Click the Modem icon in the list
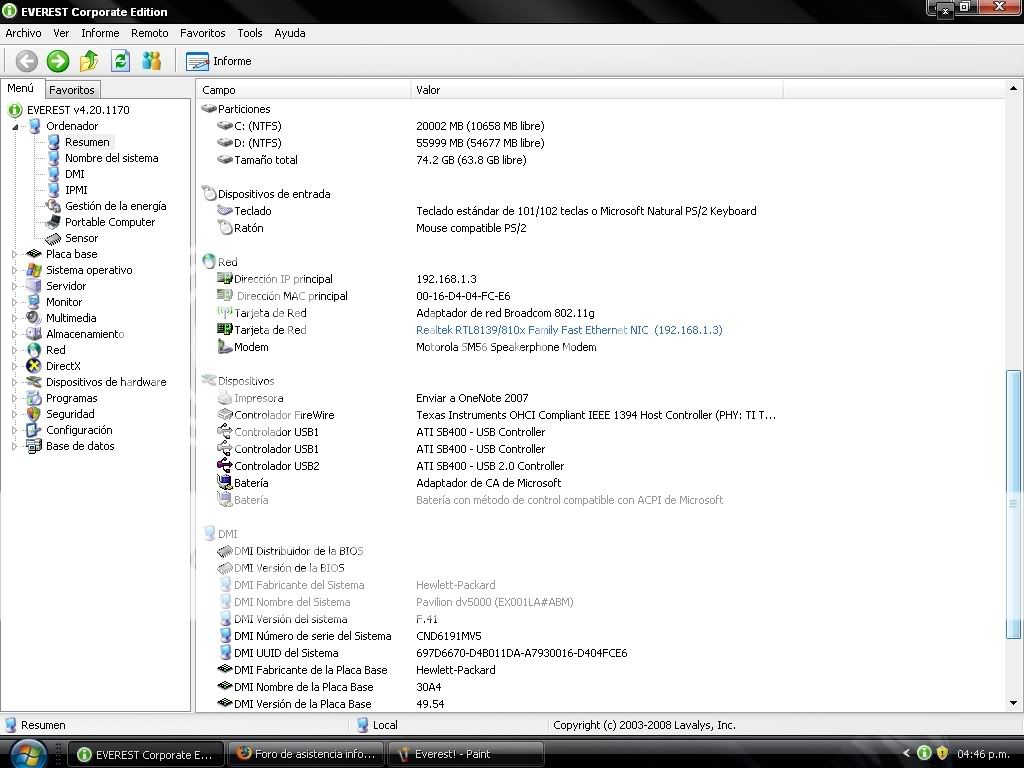The width and height of the screenshot is (1024, 768). tap(225, 347)
